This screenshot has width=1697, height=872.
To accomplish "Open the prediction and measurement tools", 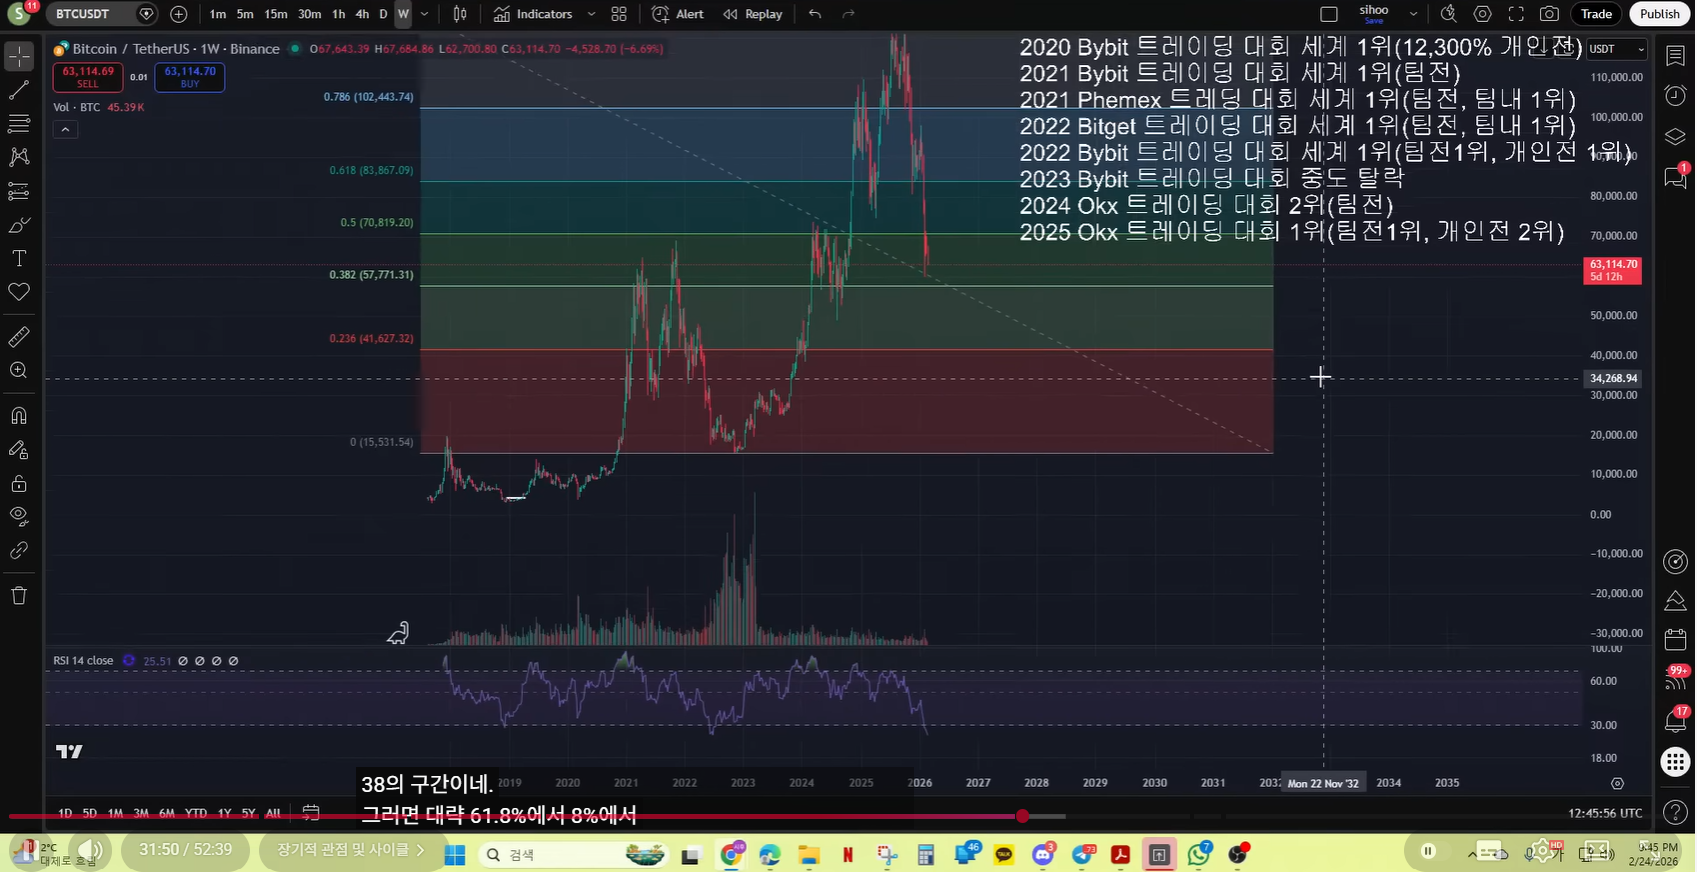I will click(x=19, y=191).
